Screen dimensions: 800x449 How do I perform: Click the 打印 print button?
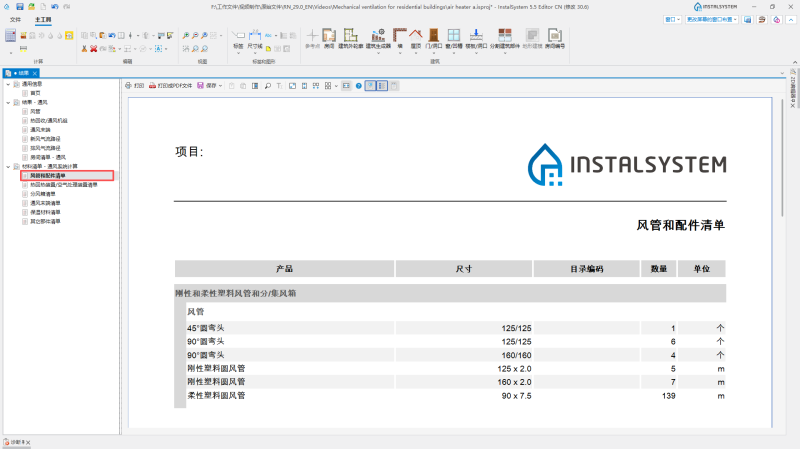coord(135,86)
